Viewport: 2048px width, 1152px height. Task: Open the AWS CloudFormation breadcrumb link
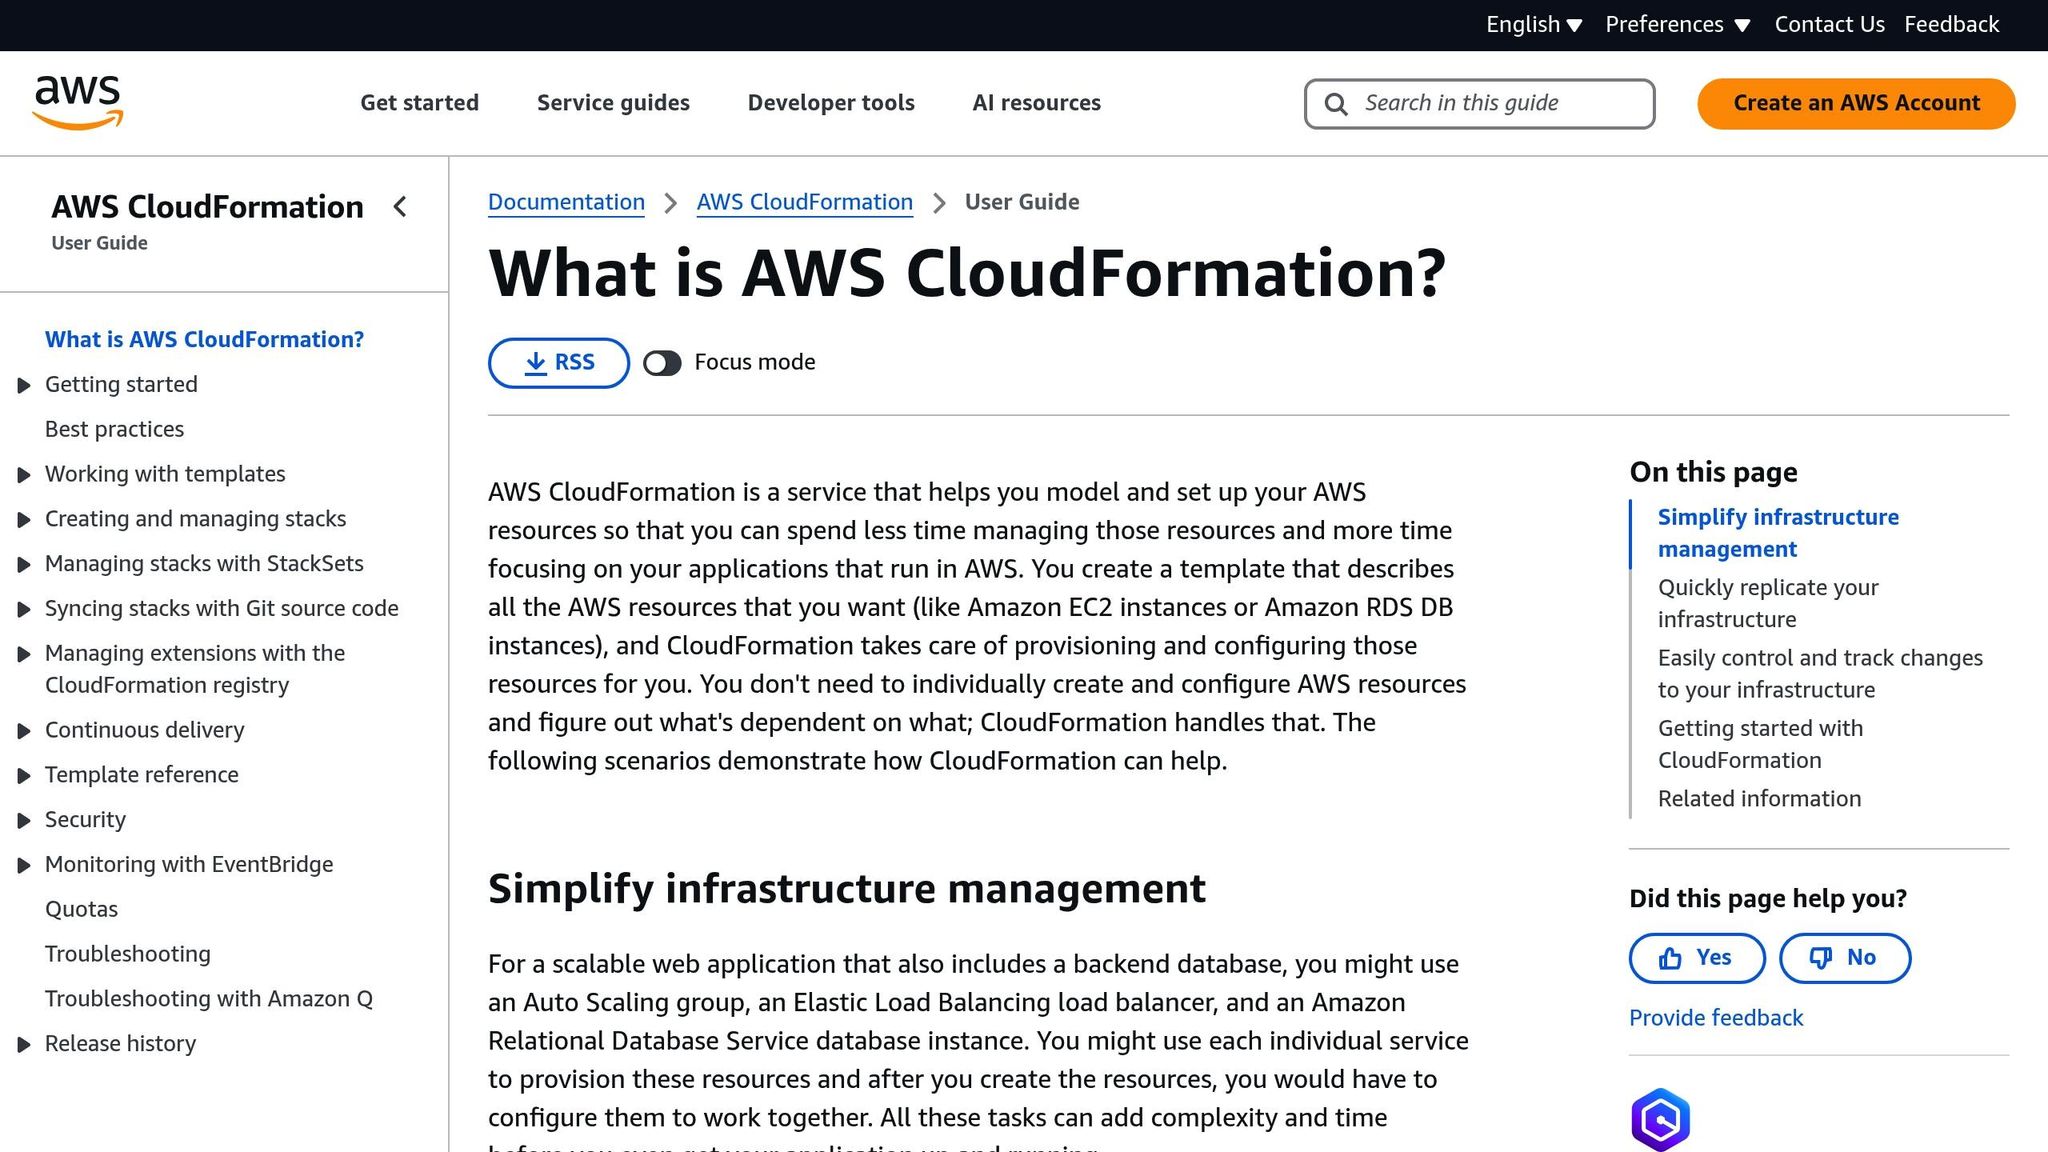pos(804,202)
